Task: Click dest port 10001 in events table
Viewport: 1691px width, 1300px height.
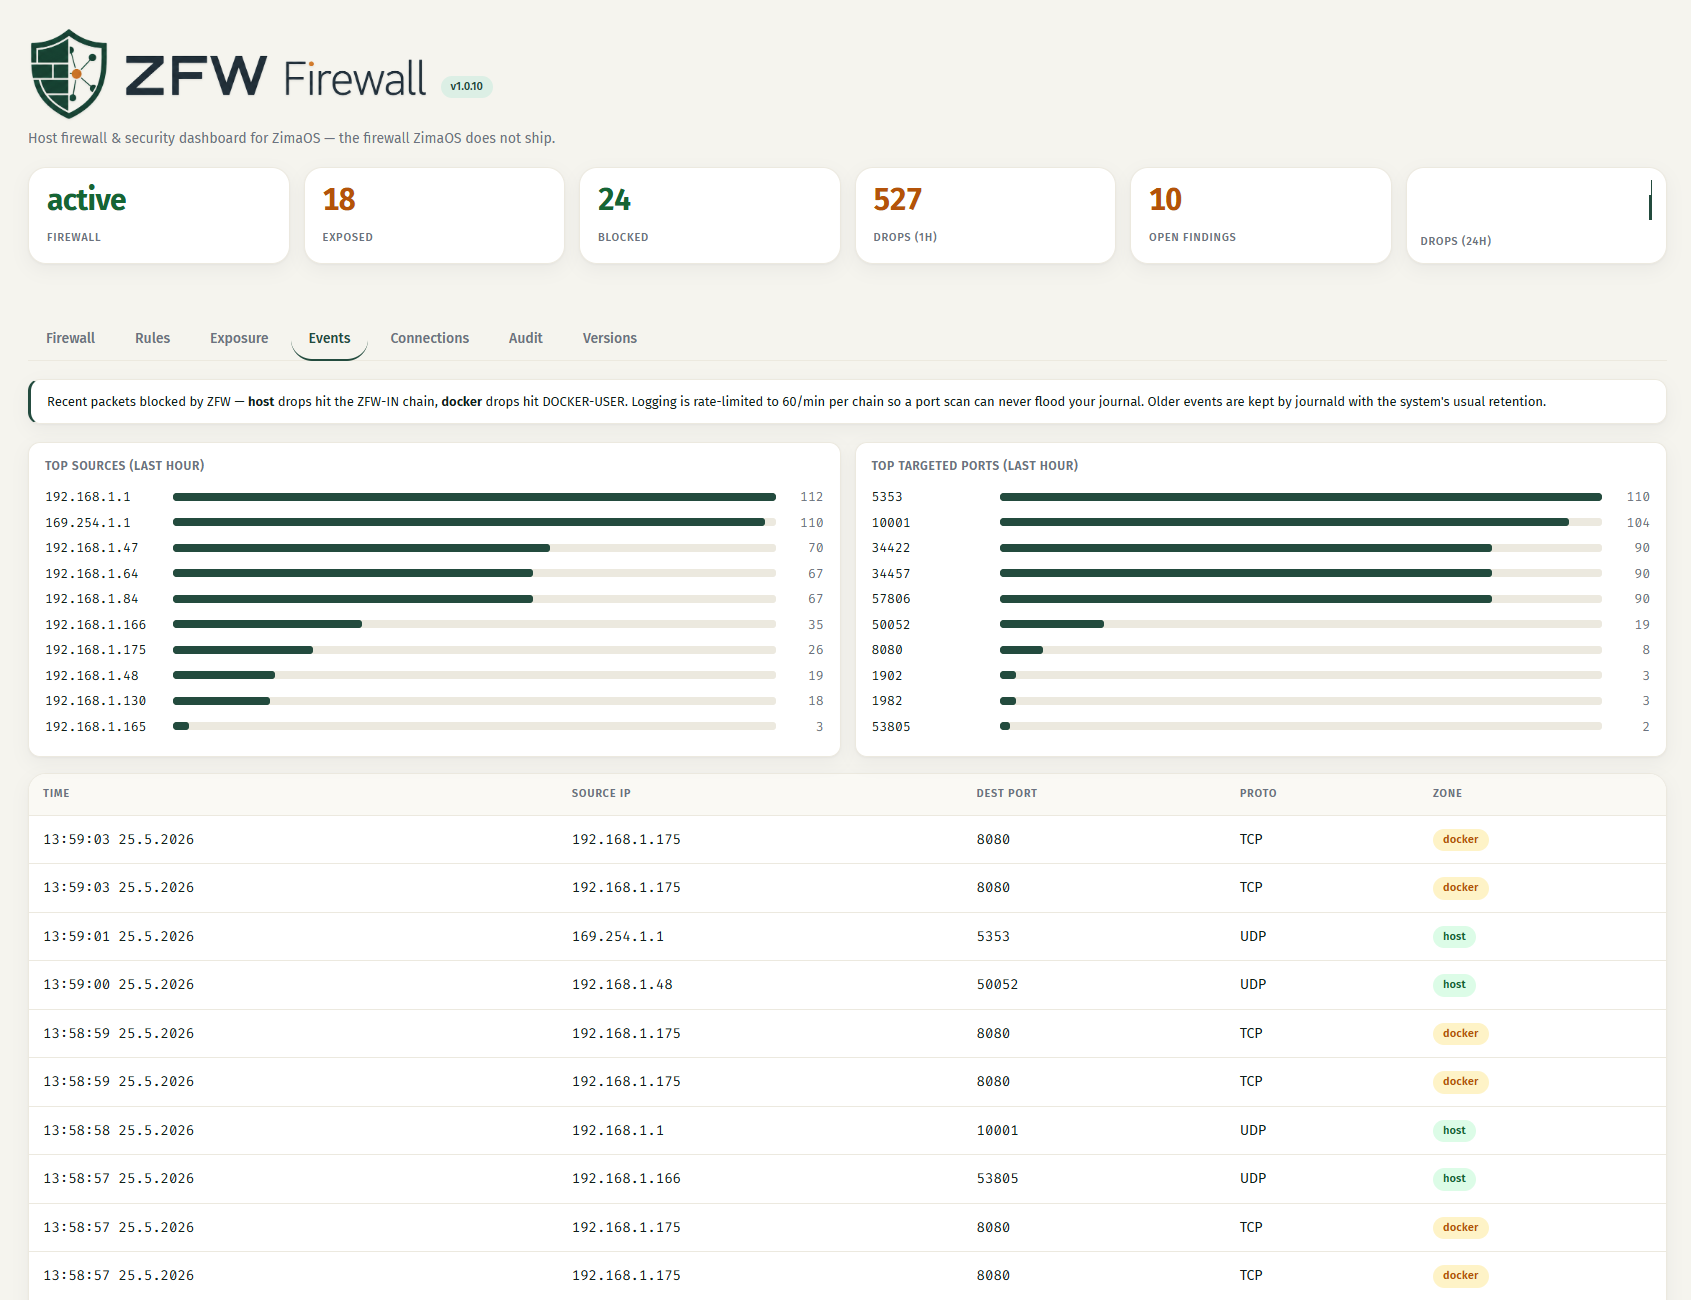Action: click(x=998, y=1130)
